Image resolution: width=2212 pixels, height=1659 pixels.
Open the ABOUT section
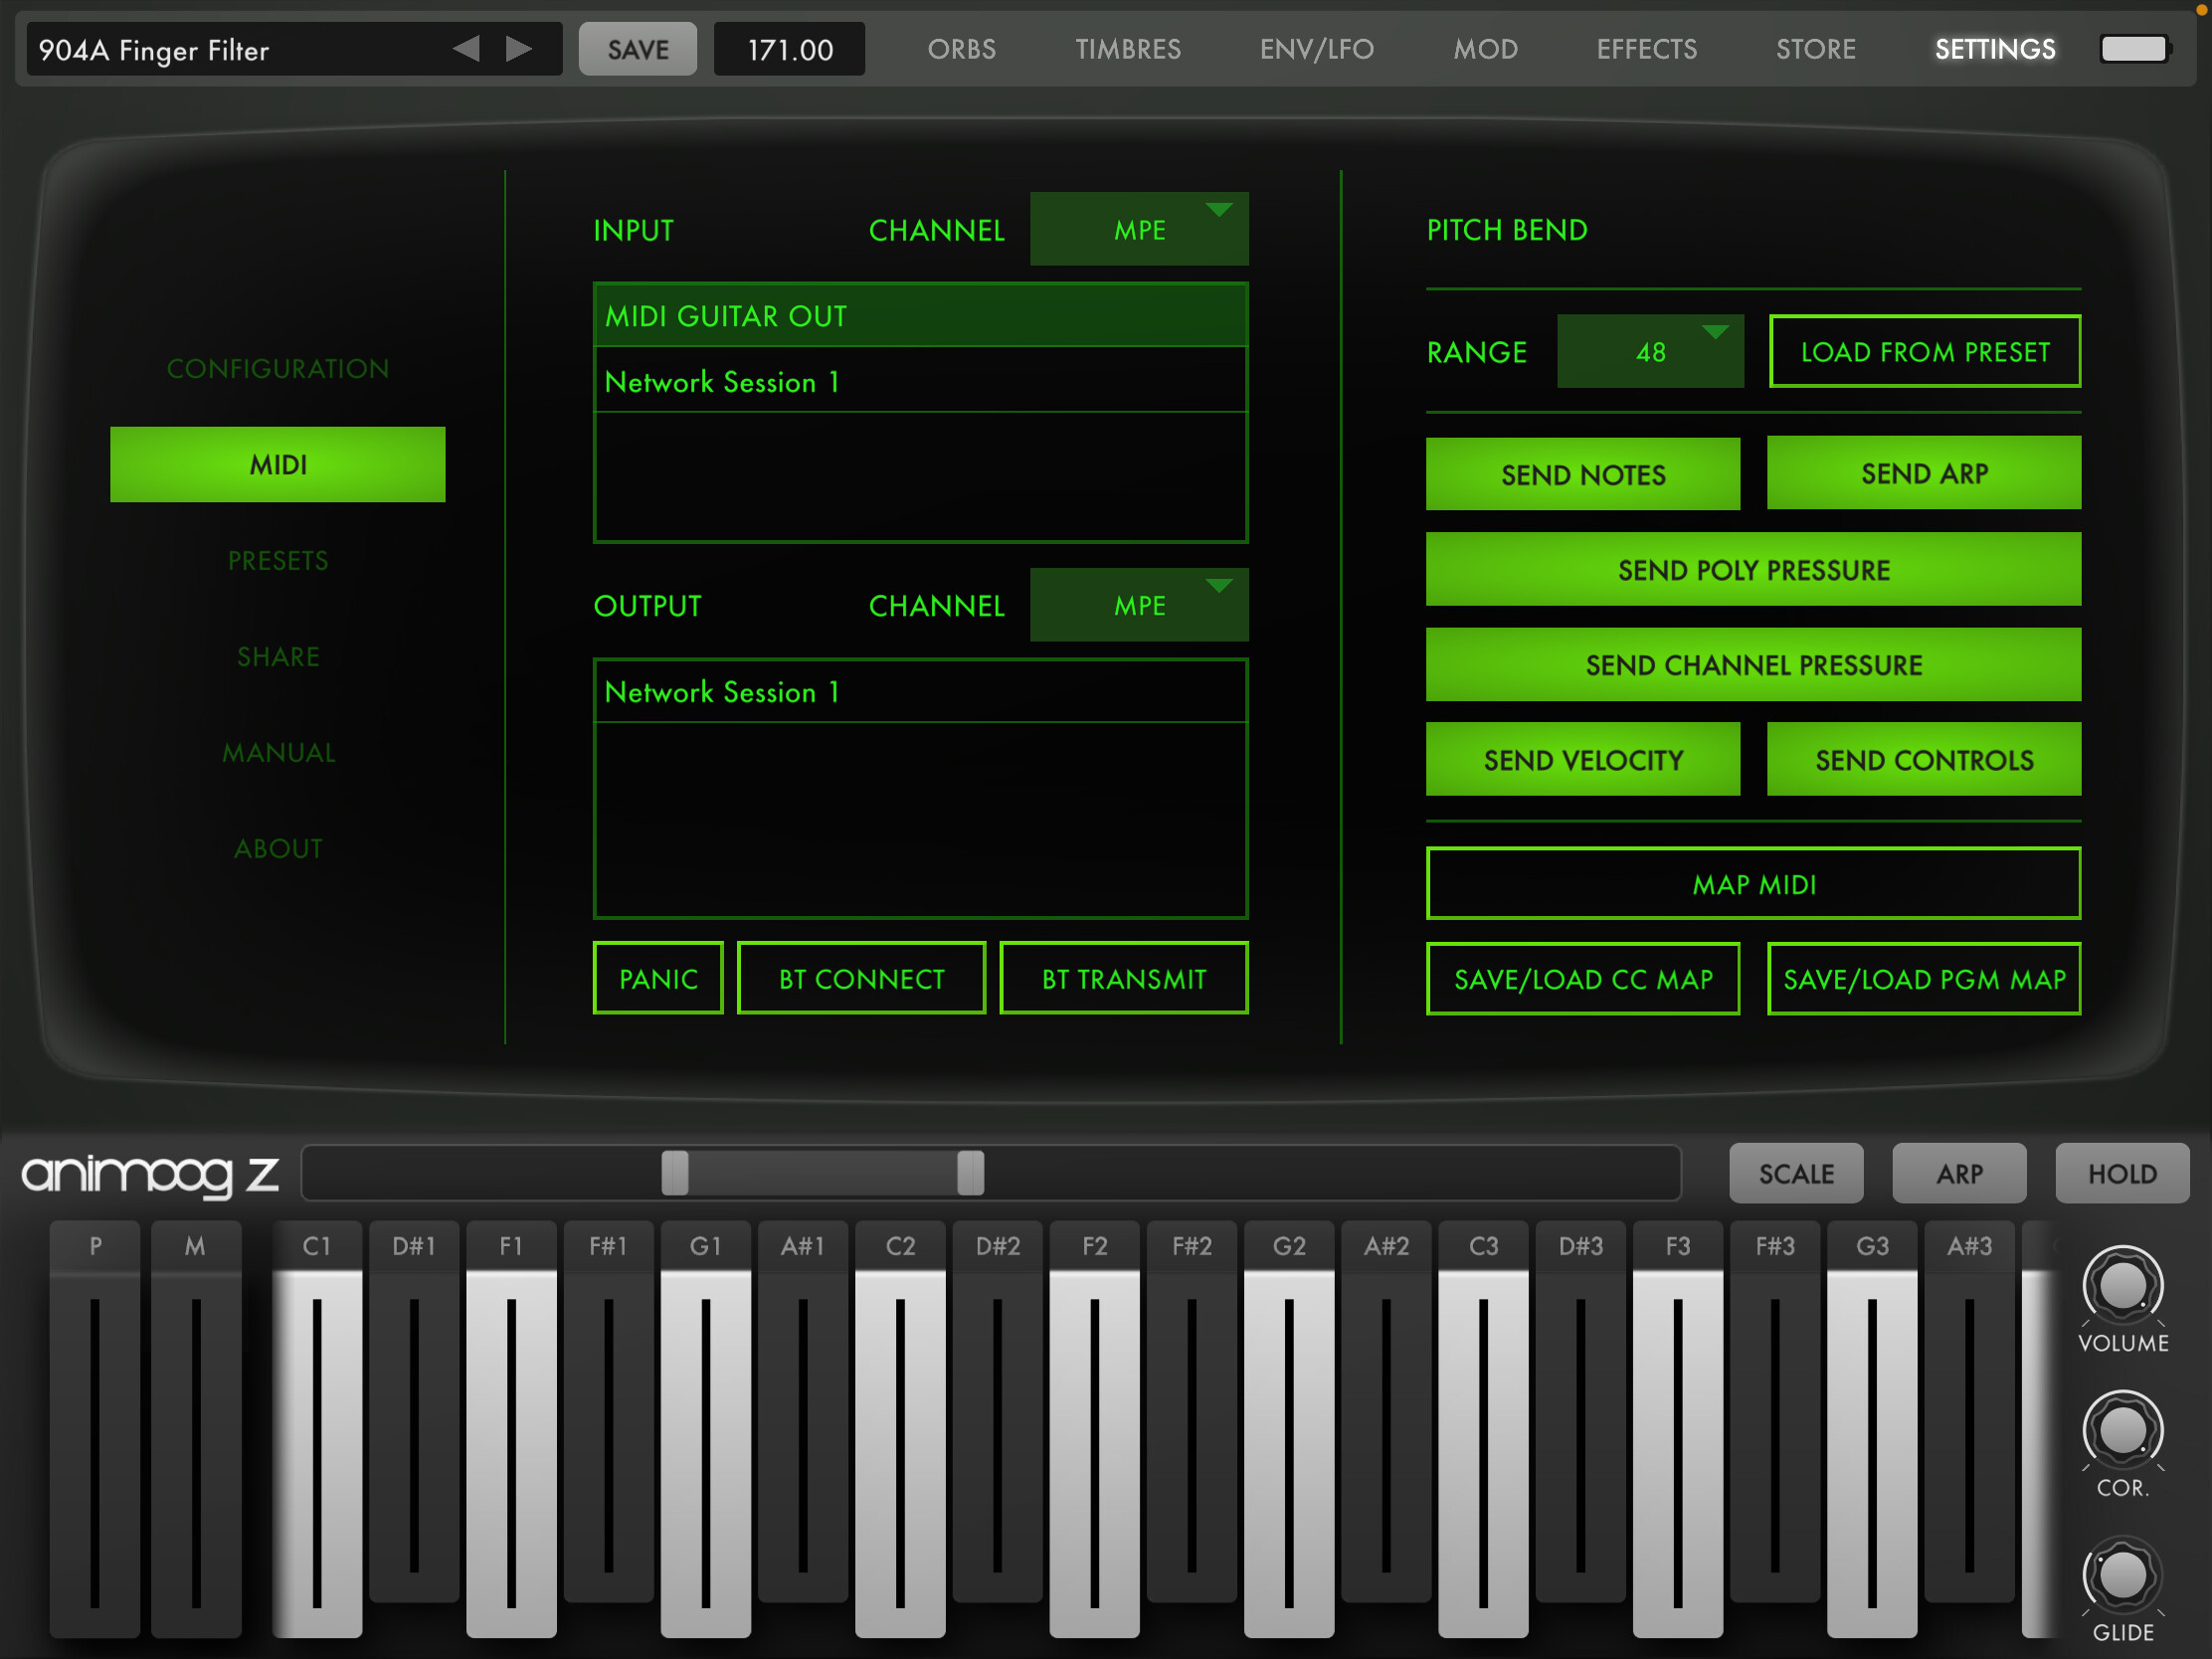click(277, 848)
